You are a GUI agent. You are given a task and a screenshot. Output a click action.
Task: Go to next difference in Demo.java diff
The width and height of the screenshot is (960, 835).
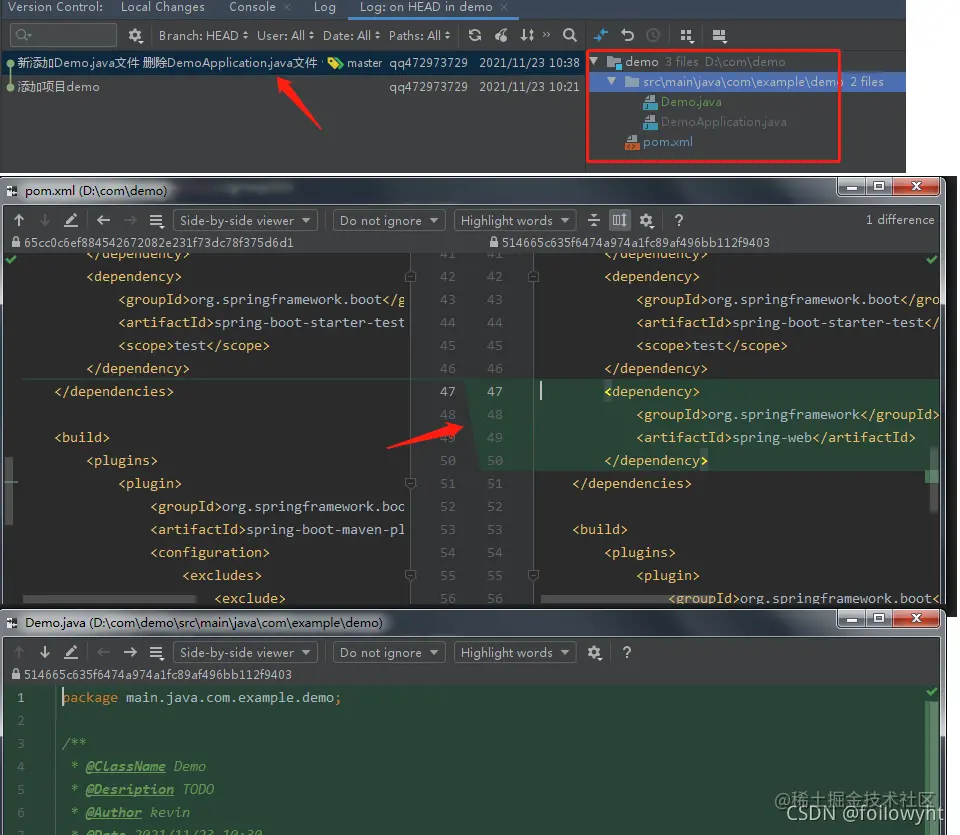tap(45, 653)
